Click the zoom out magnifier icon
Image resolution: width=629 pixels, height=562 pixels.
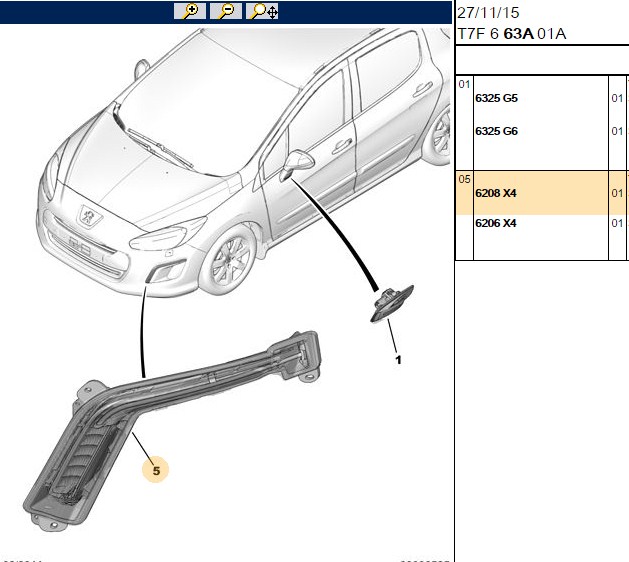[x=226, y=11]
